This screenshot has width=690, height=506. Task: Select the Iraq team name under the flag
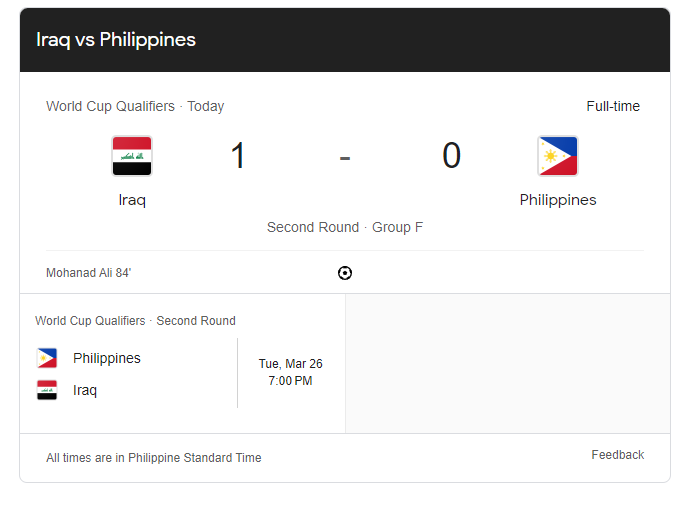[132, 200]
